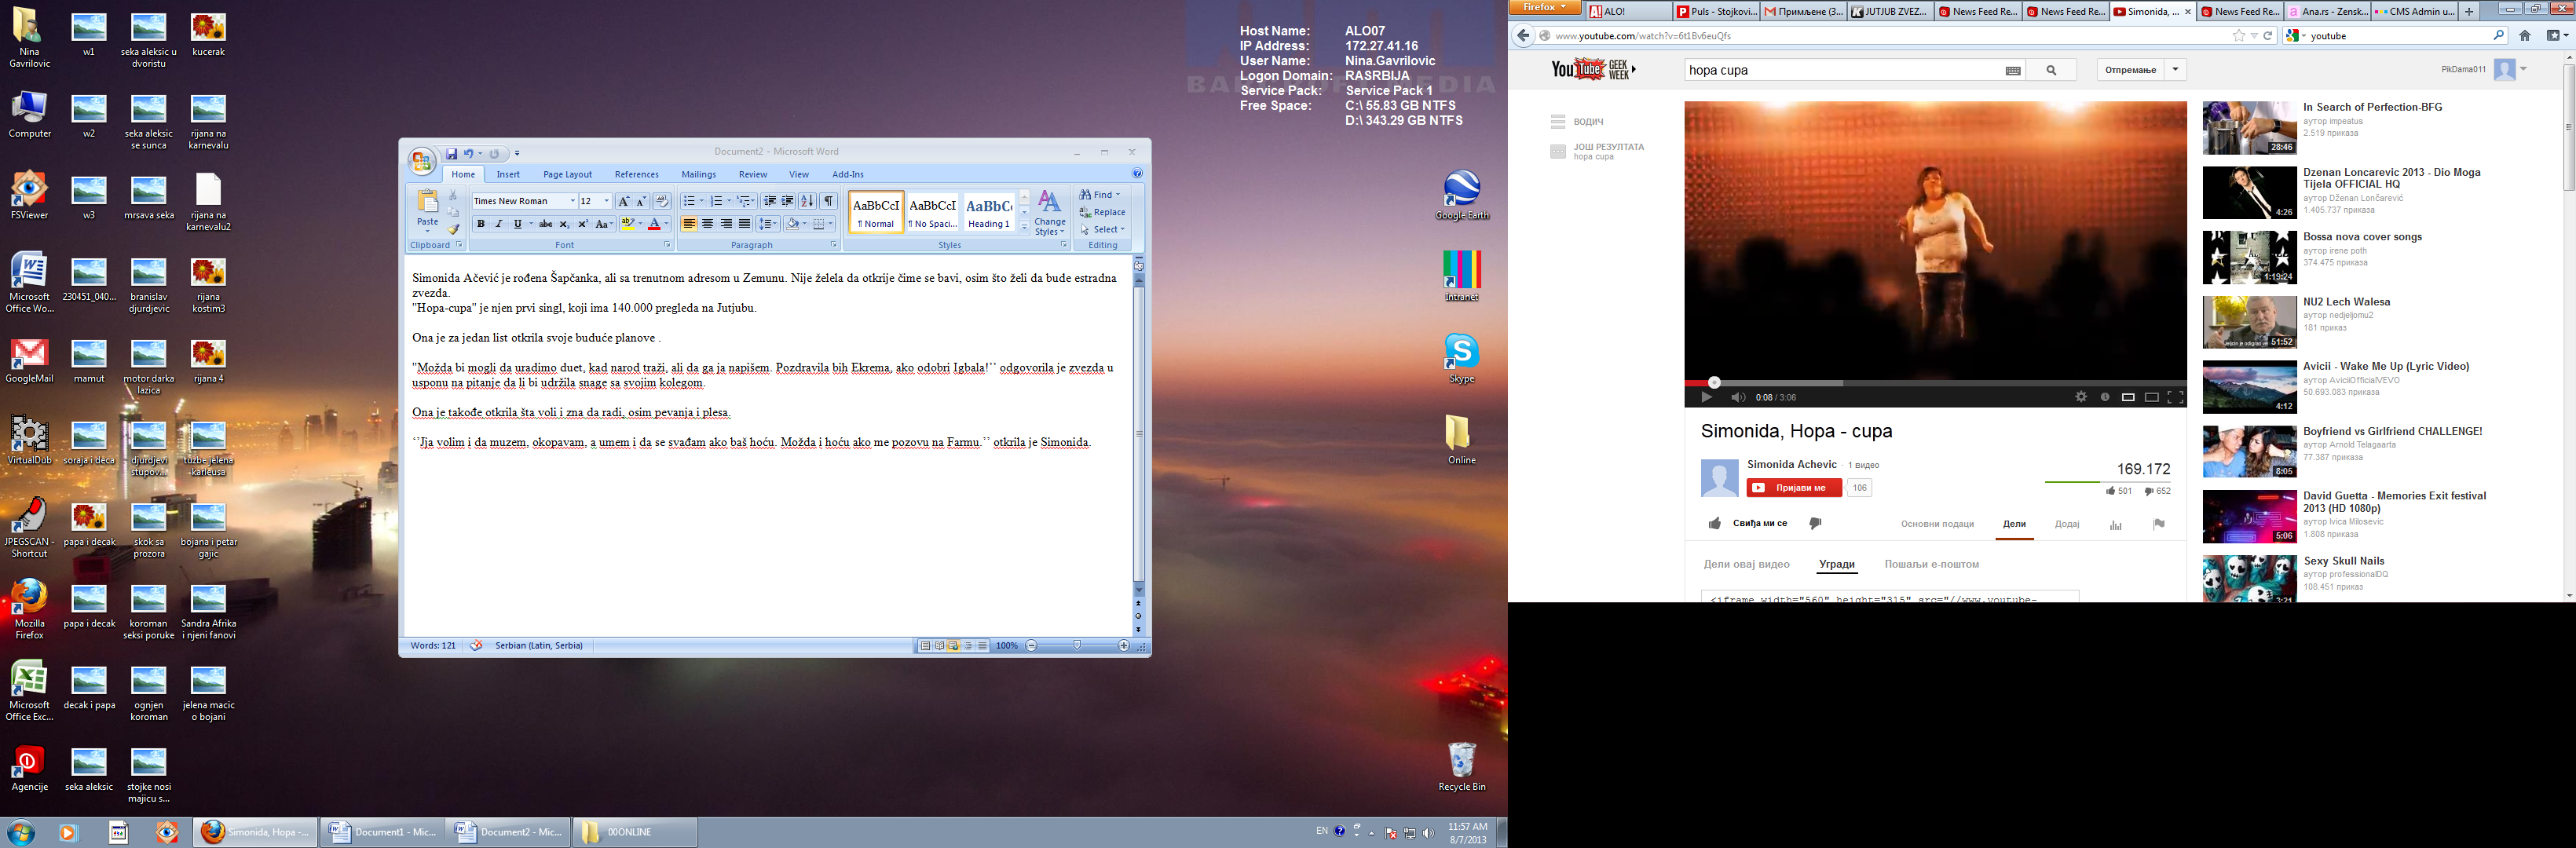2576x848 pixels.
Task: Toggle Show/Hide paragraph marks
Action: [829, 201]
